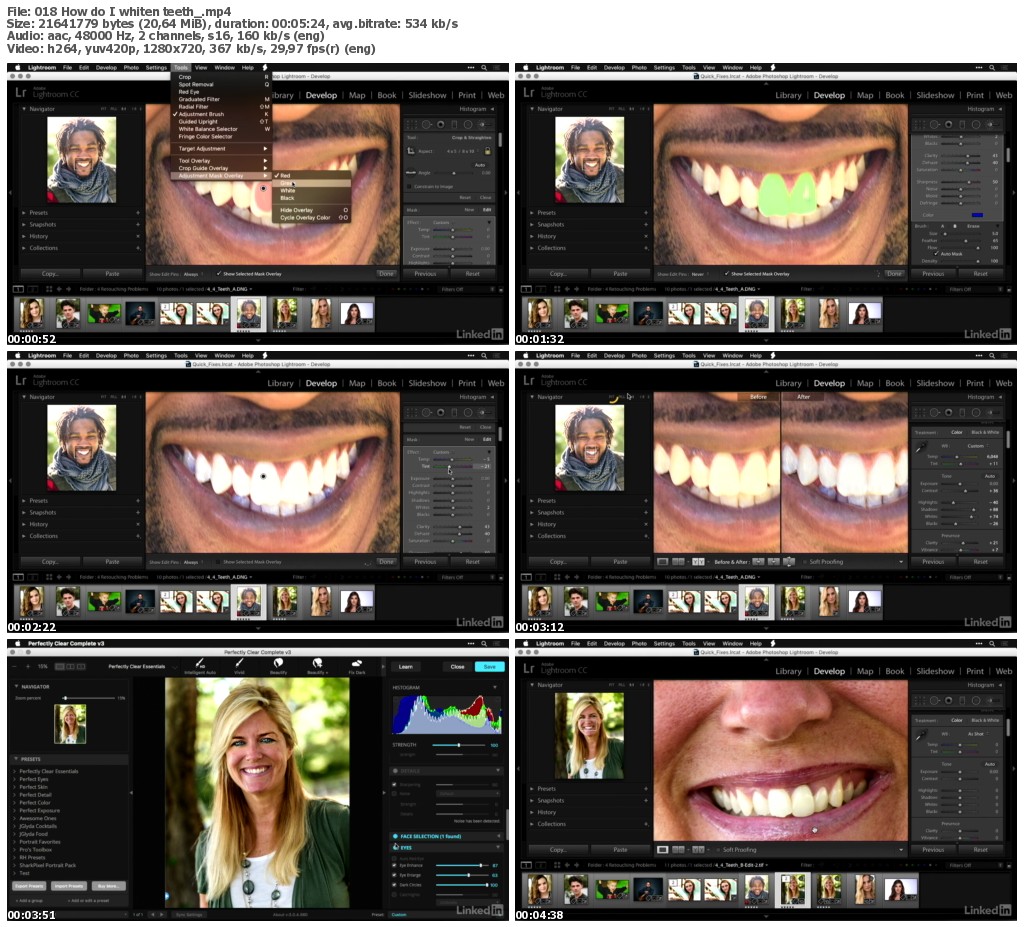Screen dimensions: 1024x927
Task: Choose the Beautify icon in Perfectly Clear
Action: click(x=278, y=663)
